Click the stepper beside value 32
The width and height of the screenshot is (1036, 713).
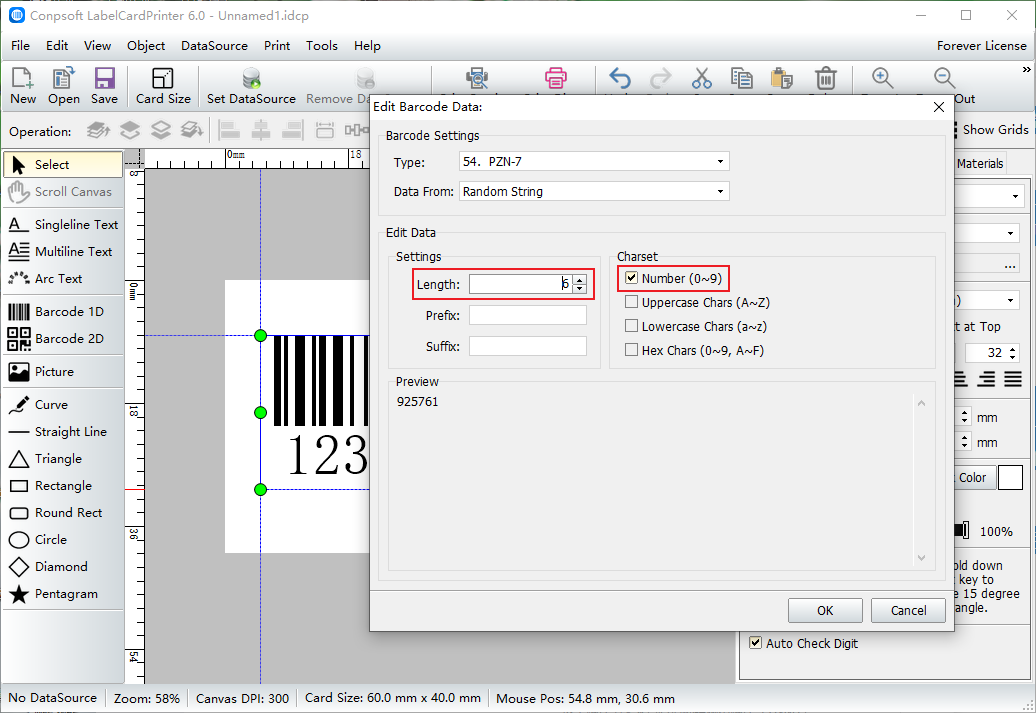click(1013, 353)
